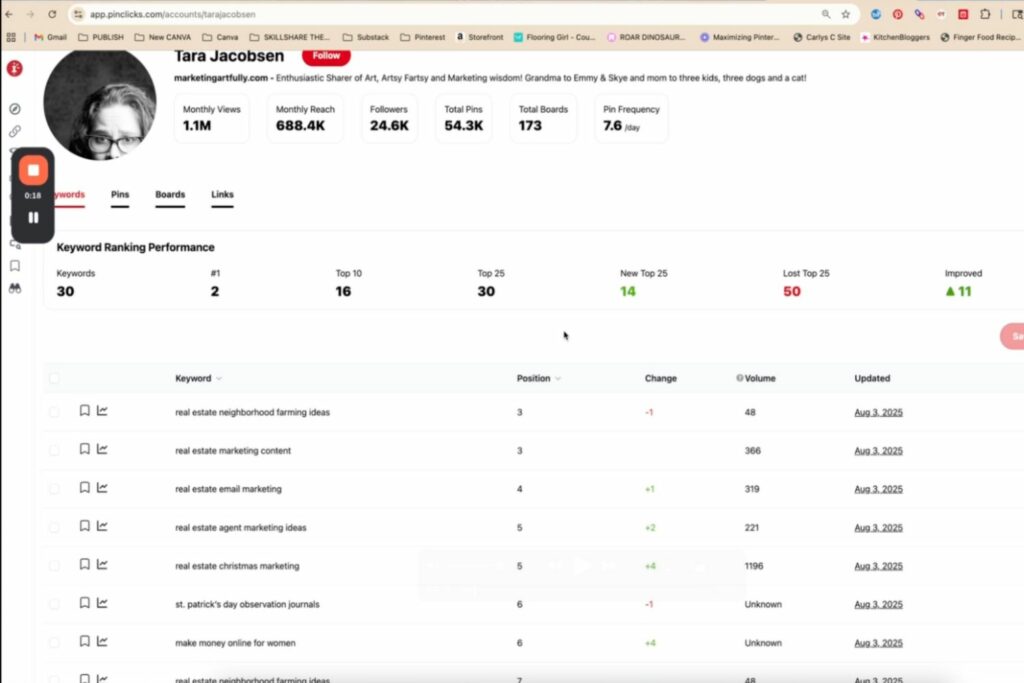Check the box for real estate neighborhood farming ideas, position 3
Screen dimensions: 1024x683
coord(54,412)
